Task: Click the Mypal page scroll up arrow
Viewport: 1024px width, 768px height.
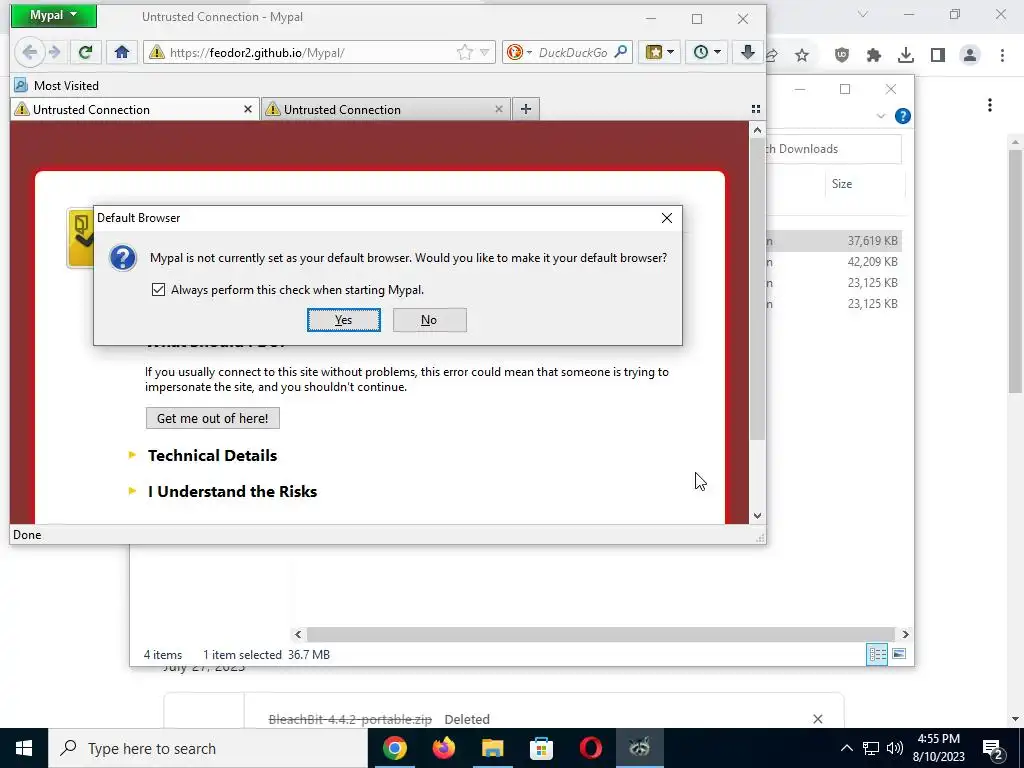Action: [757, 130]
